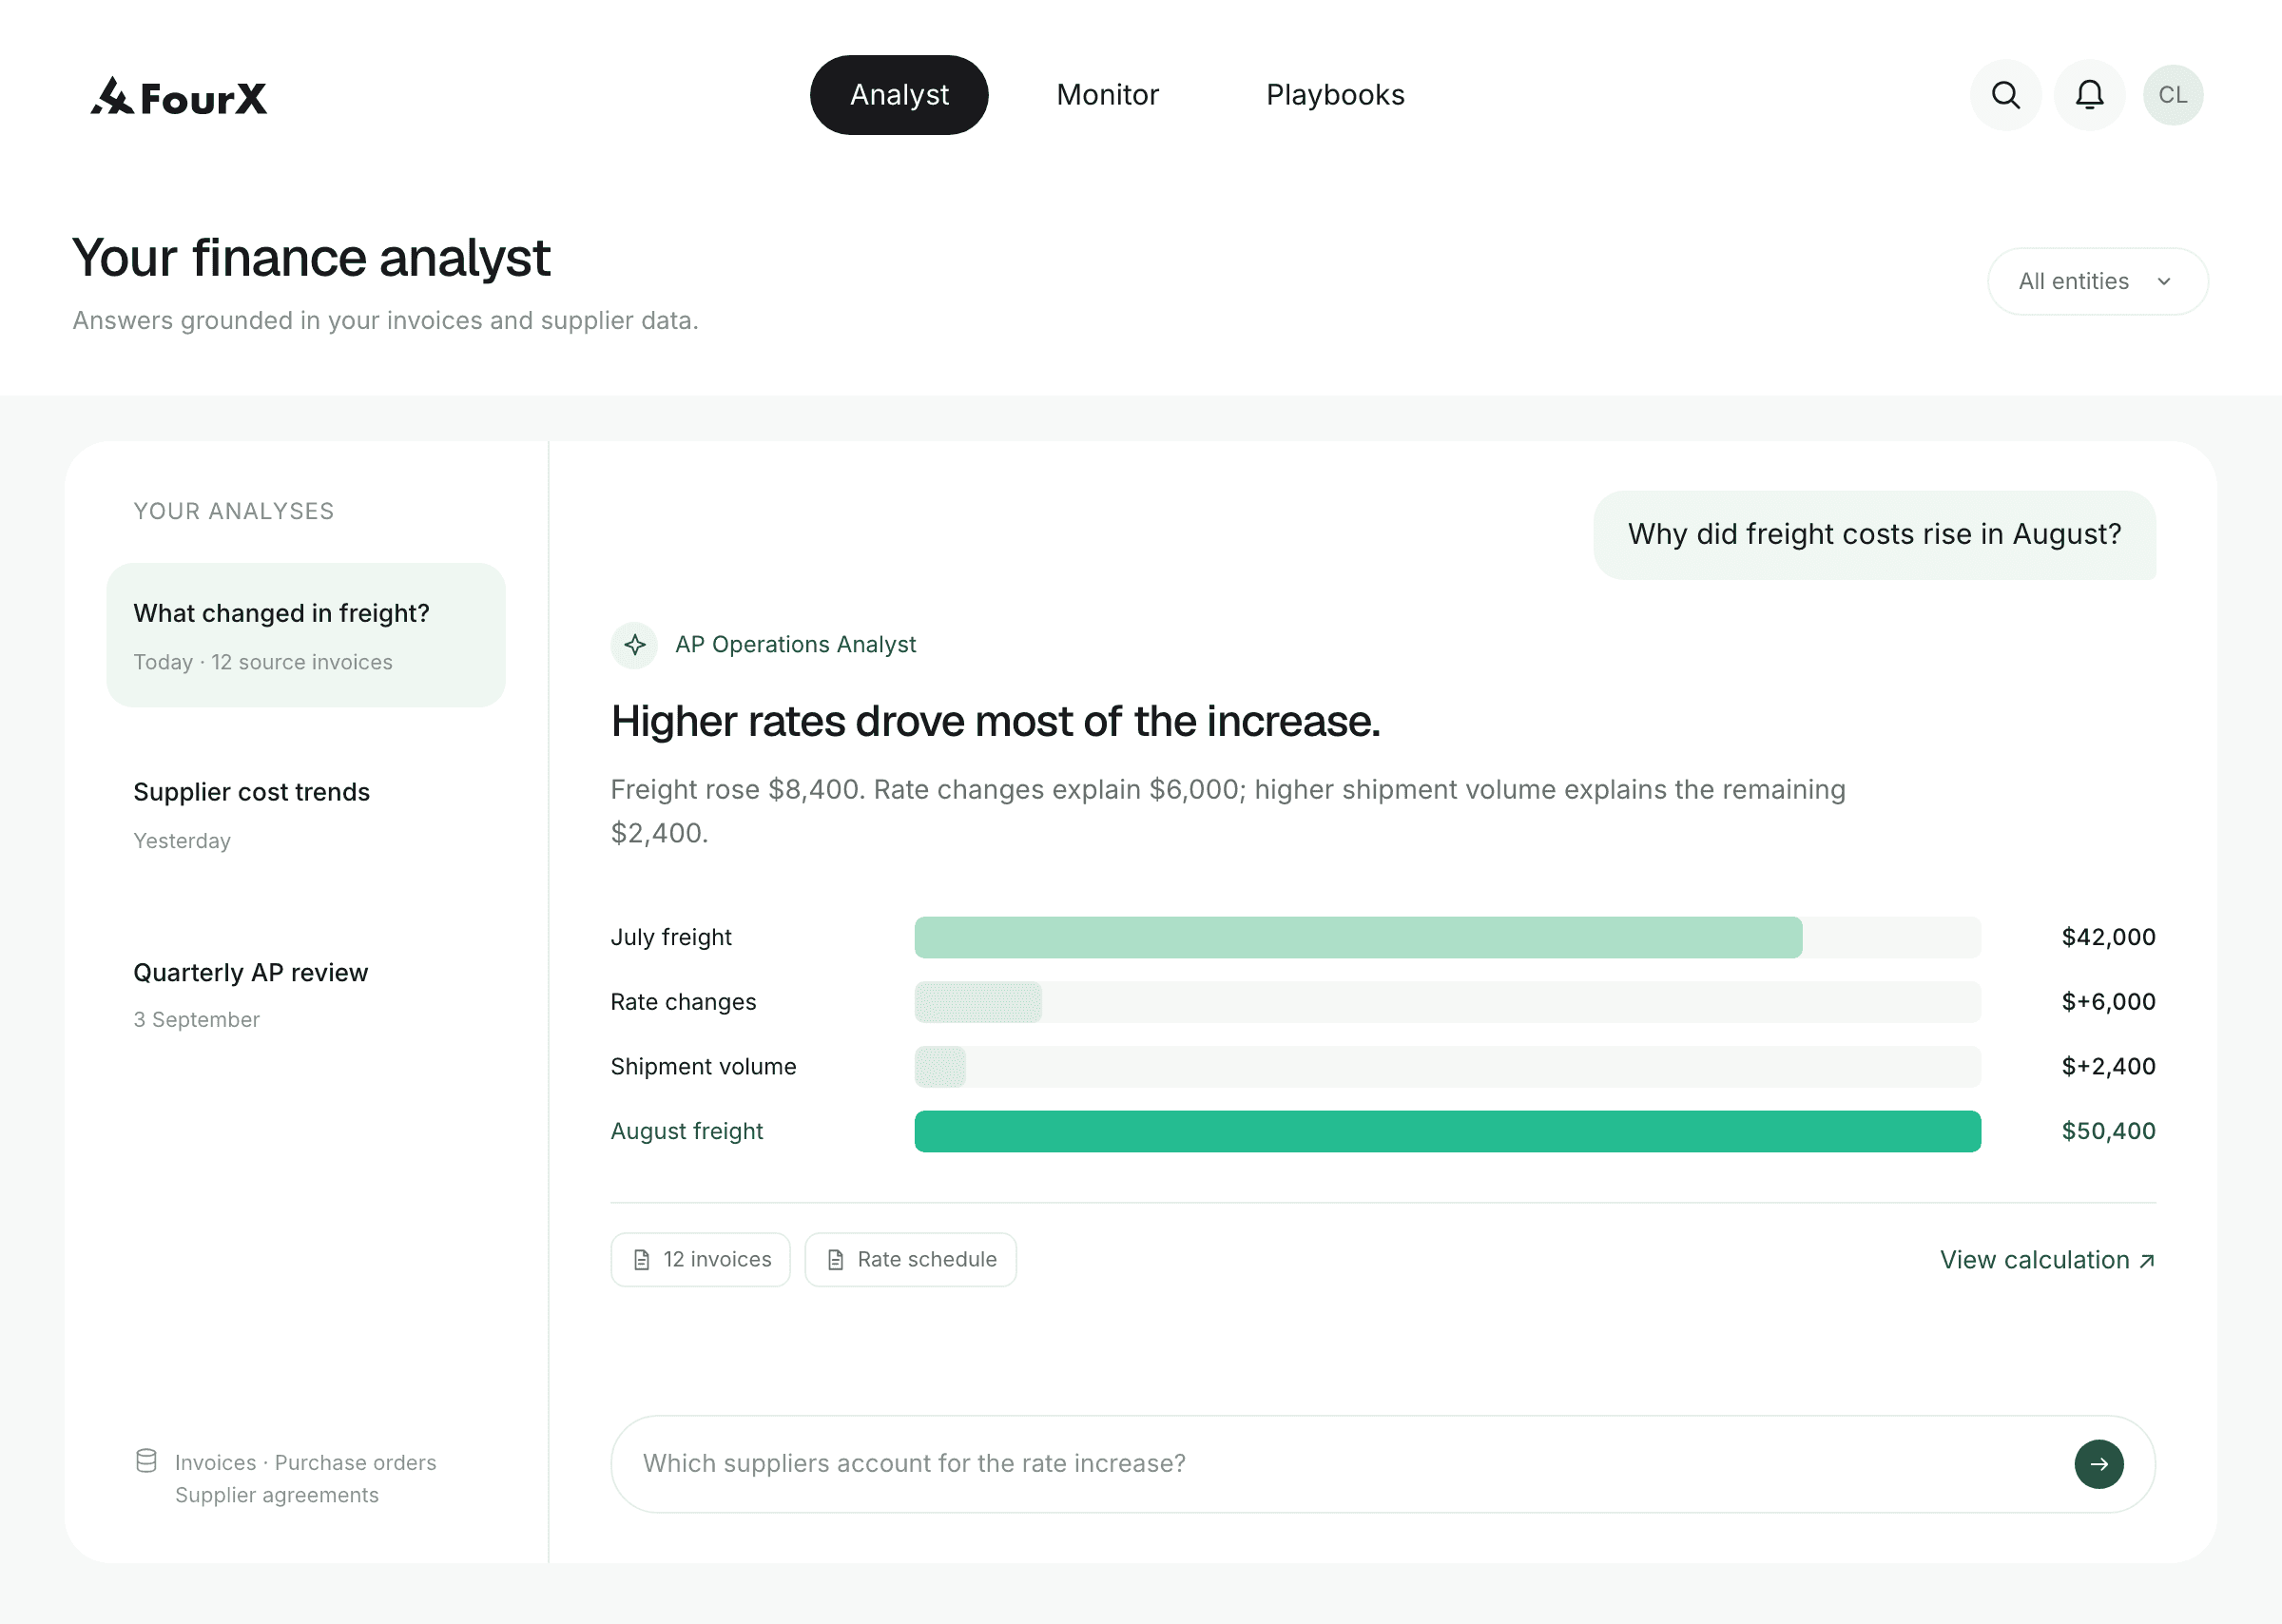Image resolution: width=2282 pixels, height=1624 pixels.
Task: Click the $+6,000 rate changes value
Action: [2108, 1002]
